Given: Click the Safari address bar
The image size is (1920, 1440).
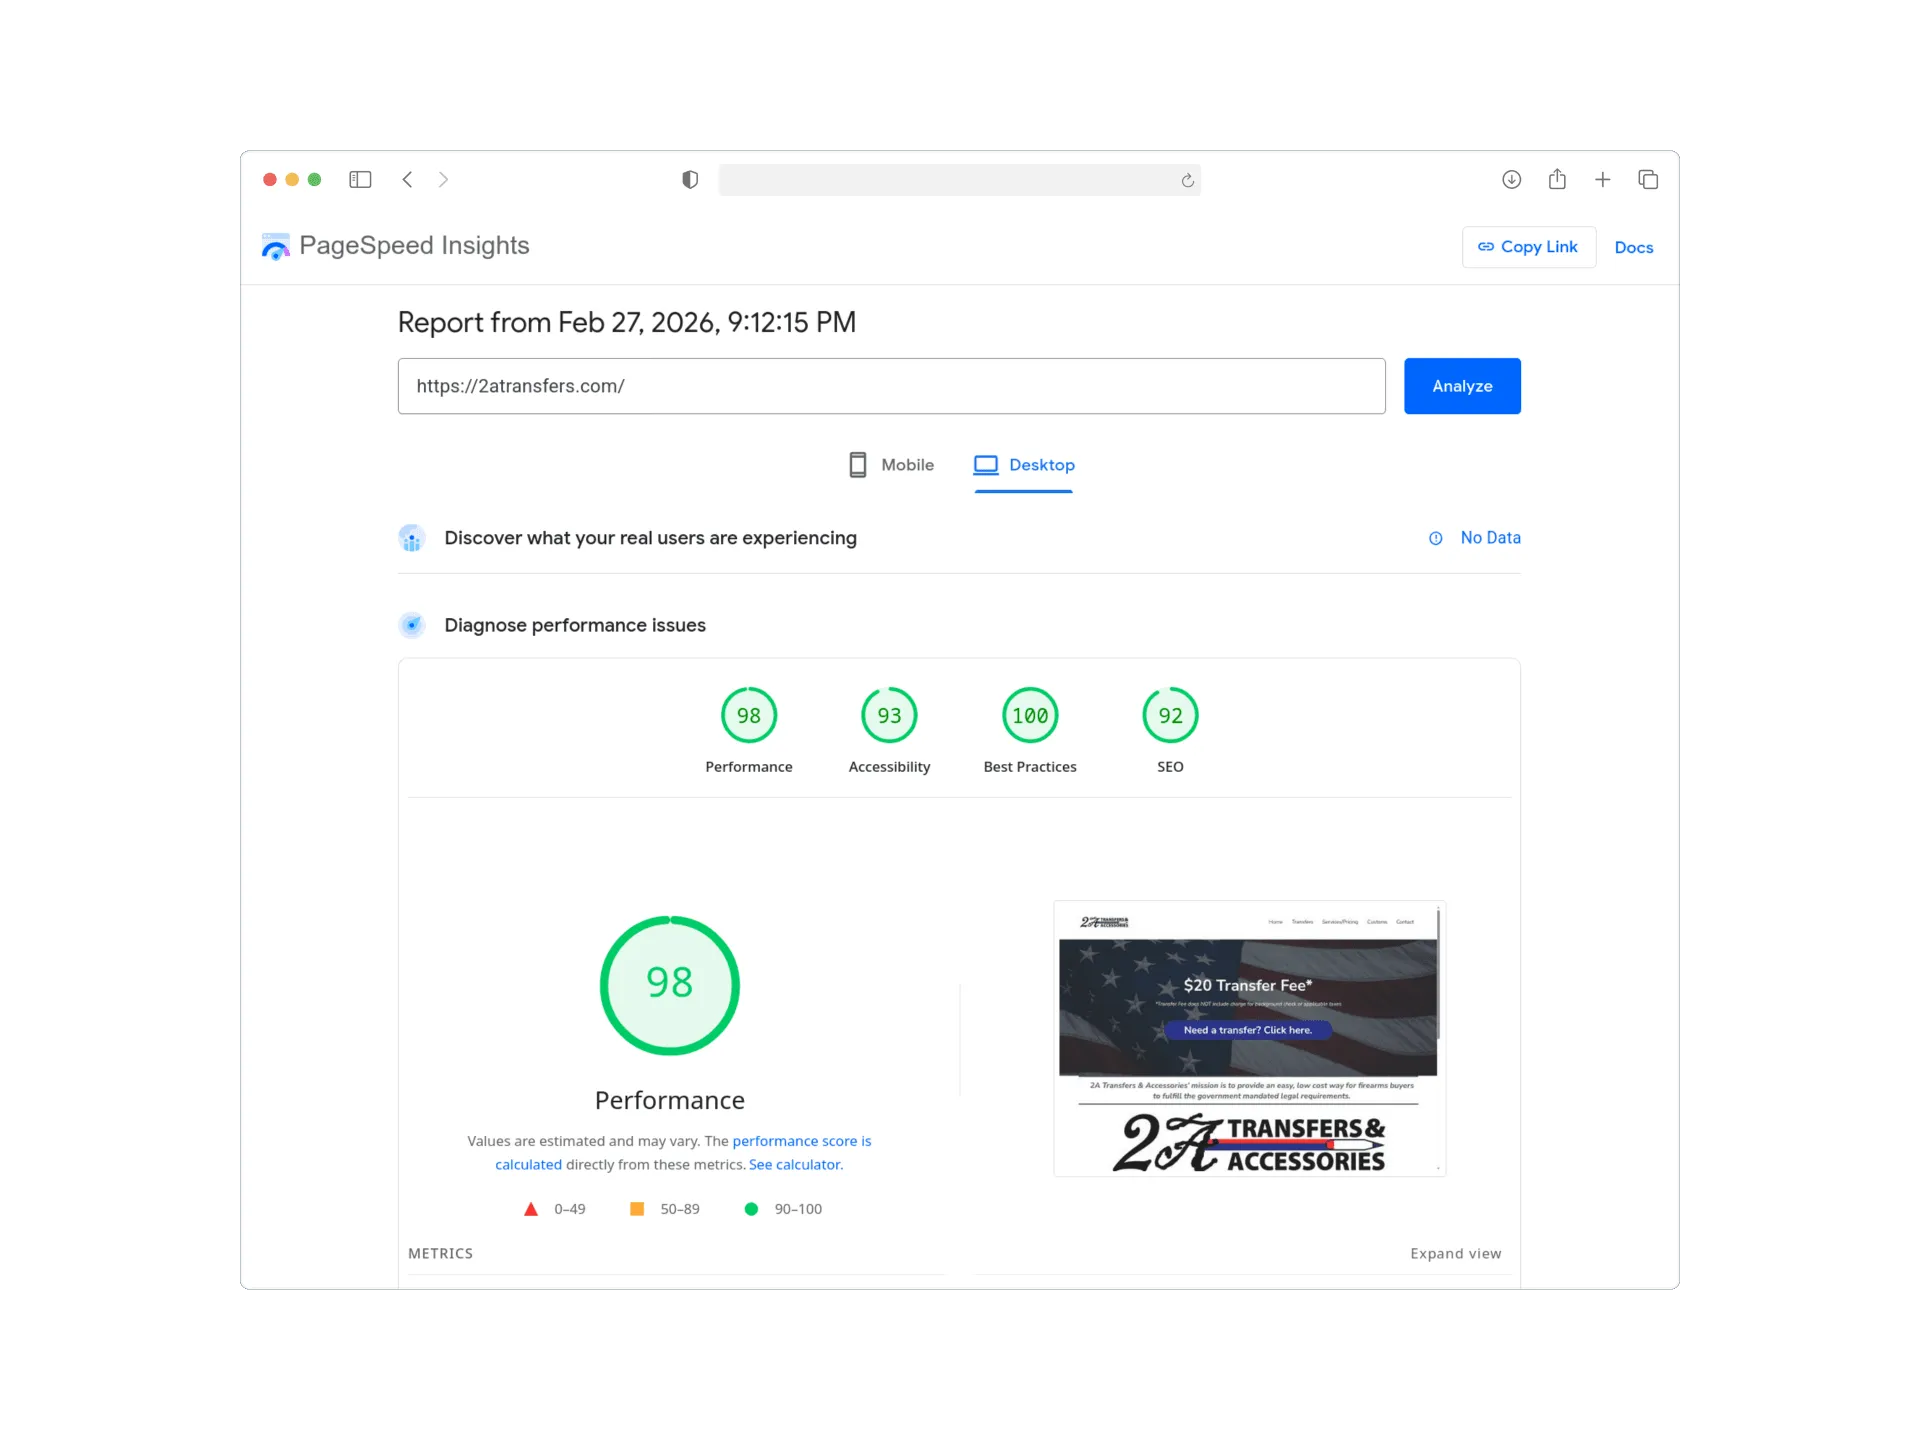Looking at the screenshot, I should click(x=959, y=180).
